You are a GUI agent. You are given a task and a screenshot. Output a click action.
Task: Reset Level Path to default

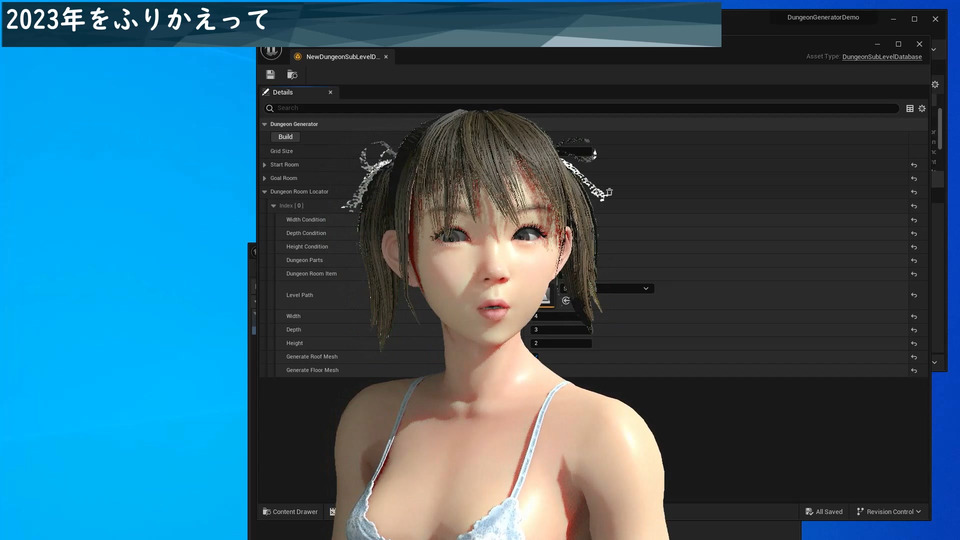click(x=913, y=295)
